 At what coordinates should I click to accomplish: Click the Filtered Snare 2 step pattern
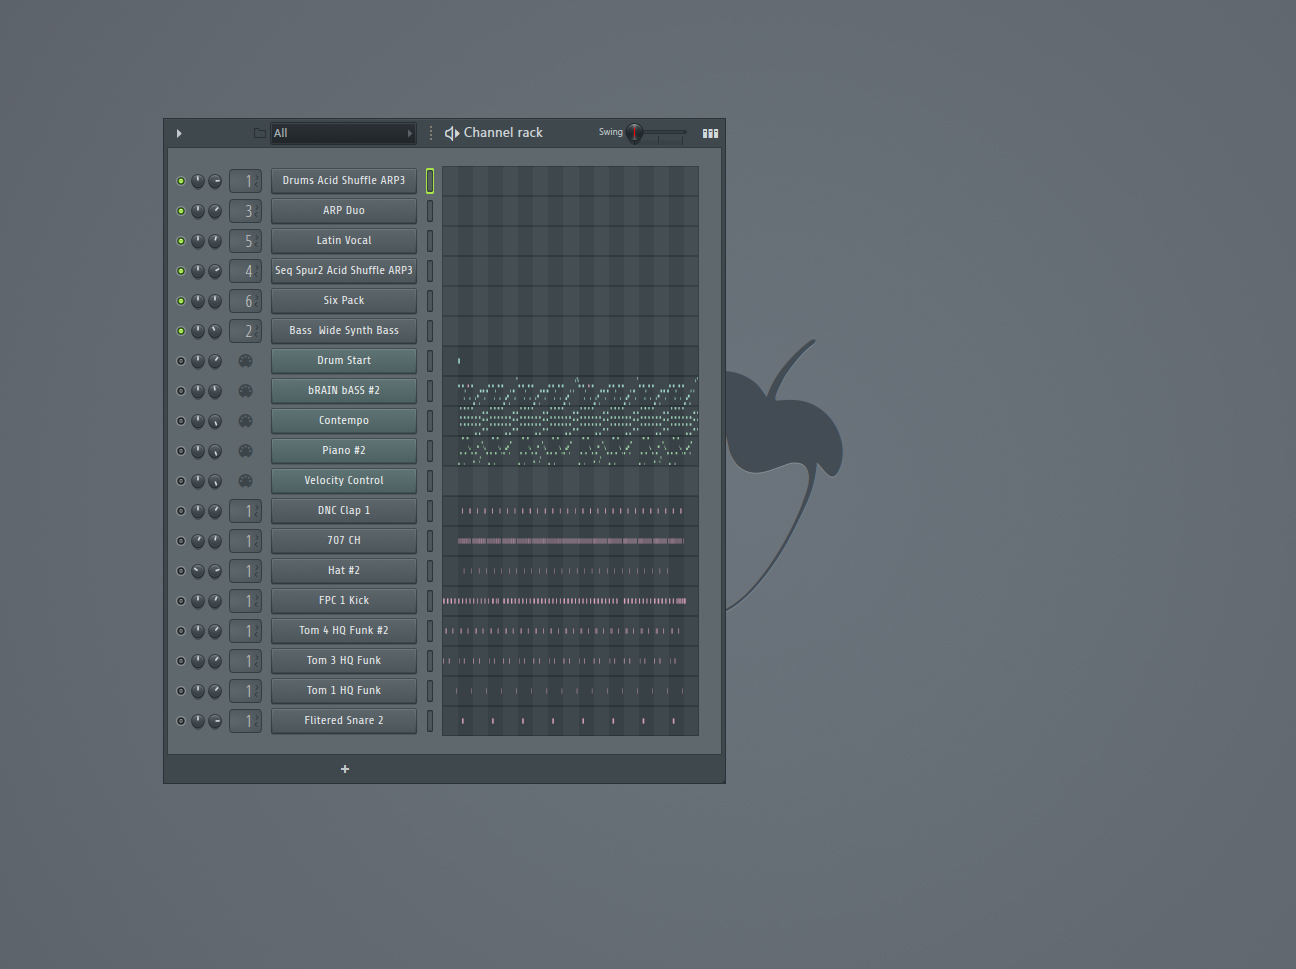pos(570,721)
